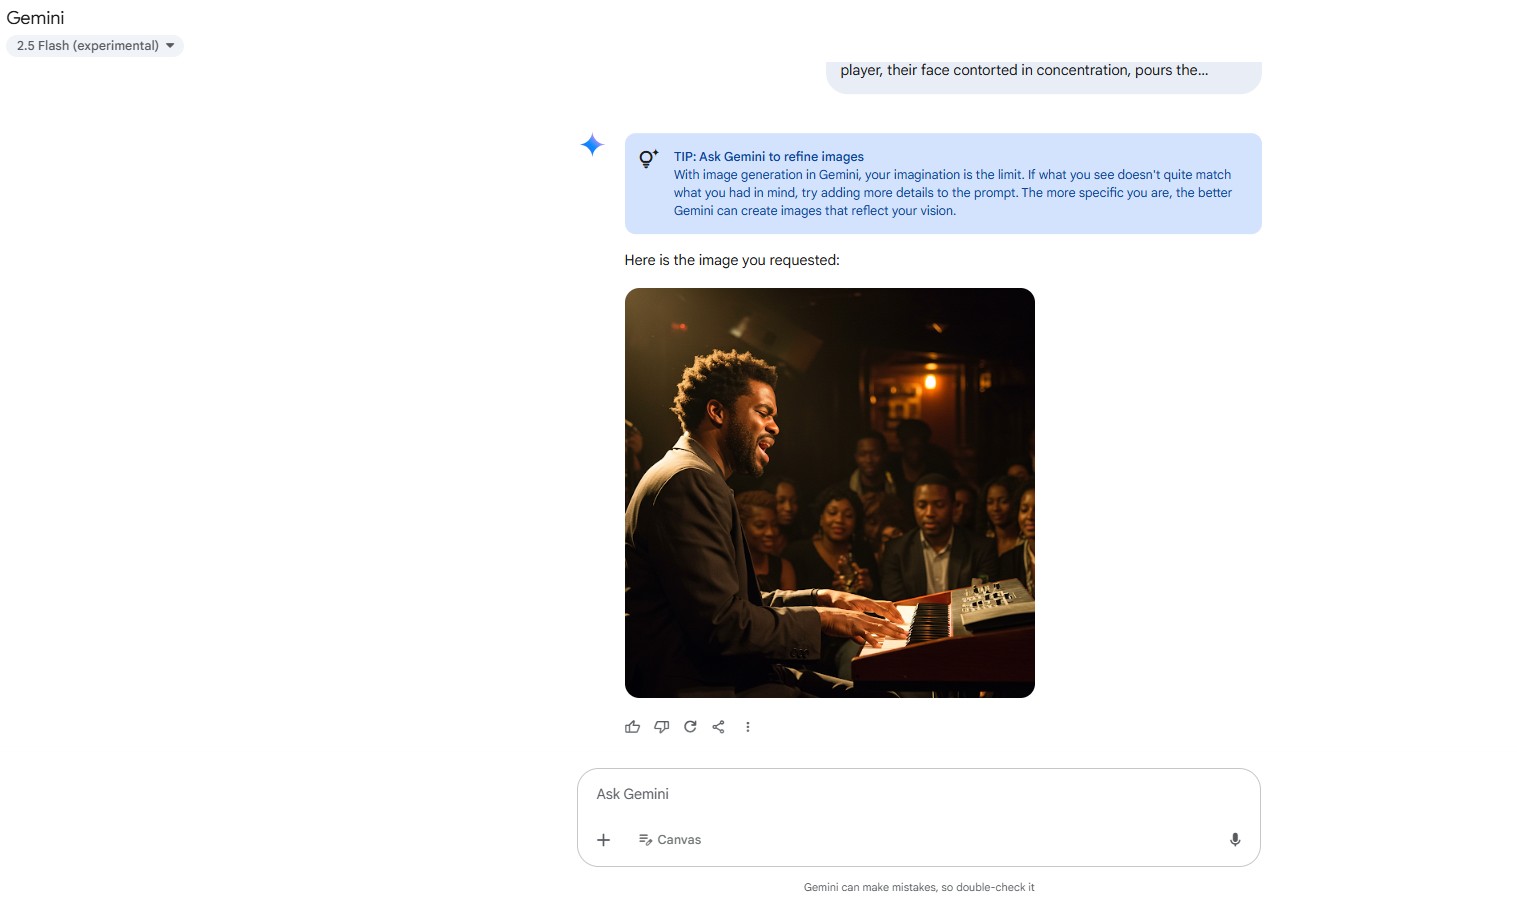
Task: Click the thumbs up good response icon
Action: pos(632,727)
